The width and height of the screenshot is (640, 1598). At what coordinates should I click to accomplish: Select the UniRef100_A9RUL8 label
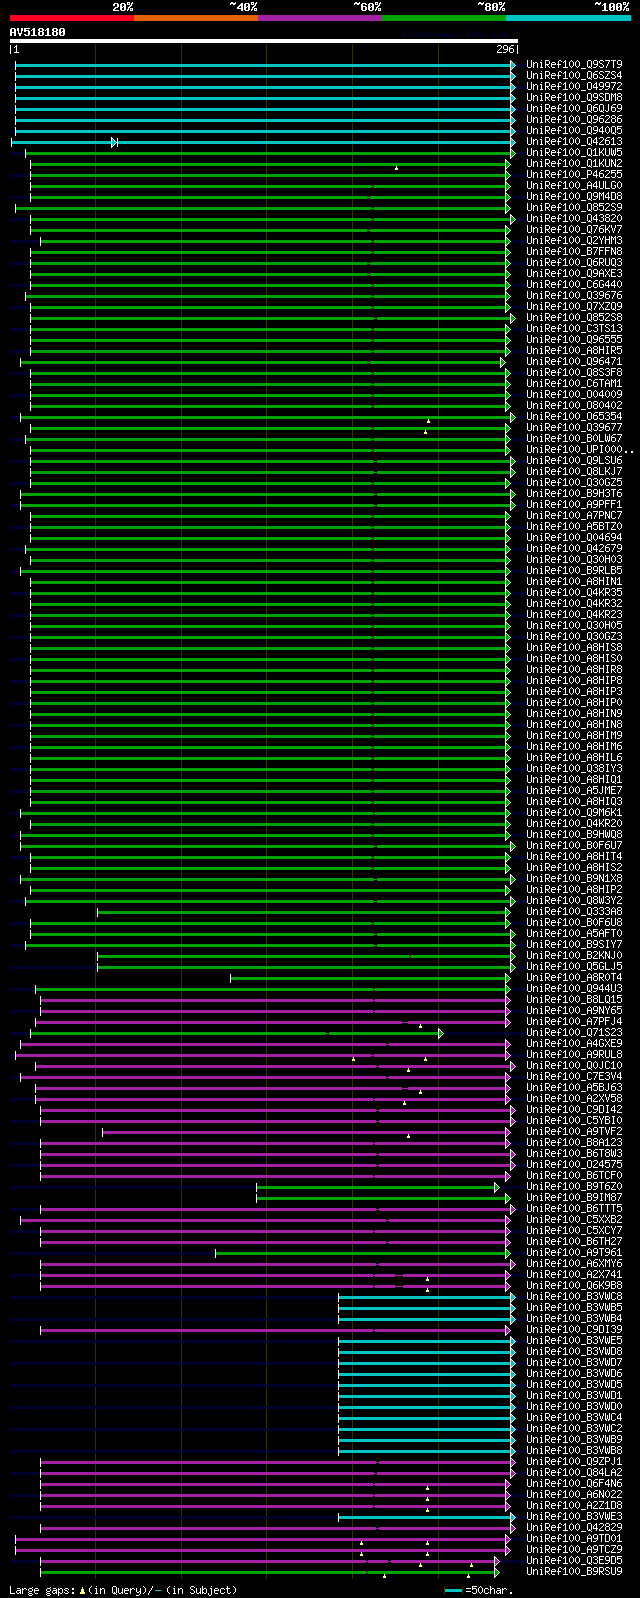point(574,1055)
